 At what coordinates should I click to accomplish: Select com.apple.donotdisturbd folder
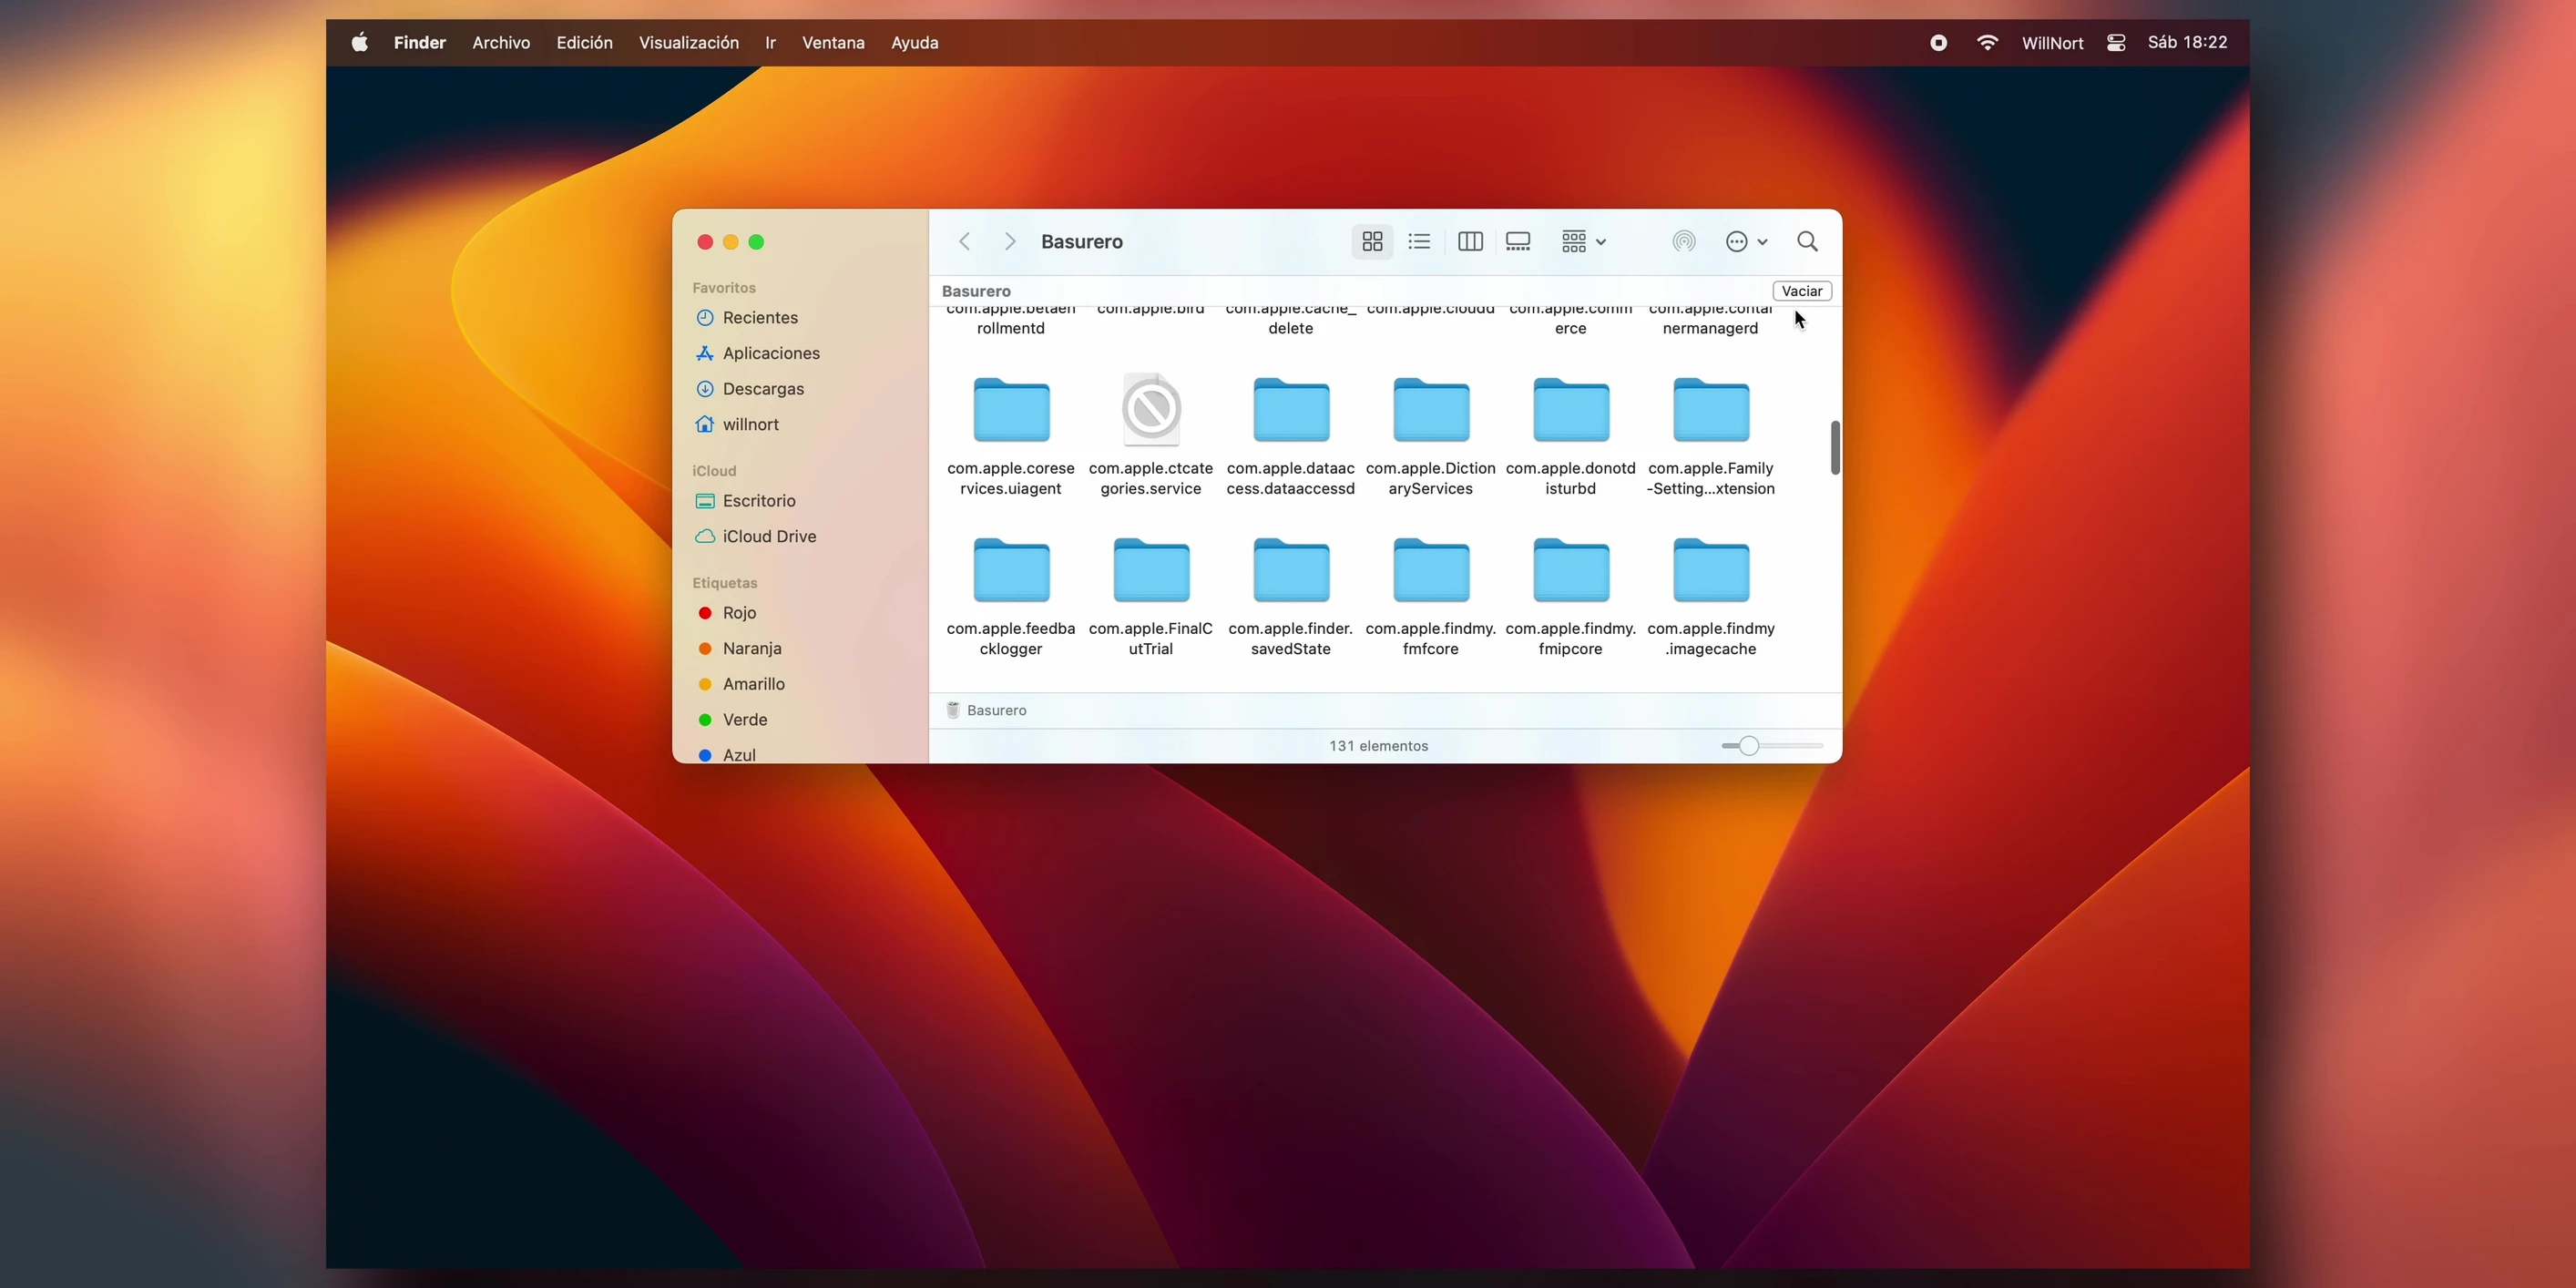1571,410
